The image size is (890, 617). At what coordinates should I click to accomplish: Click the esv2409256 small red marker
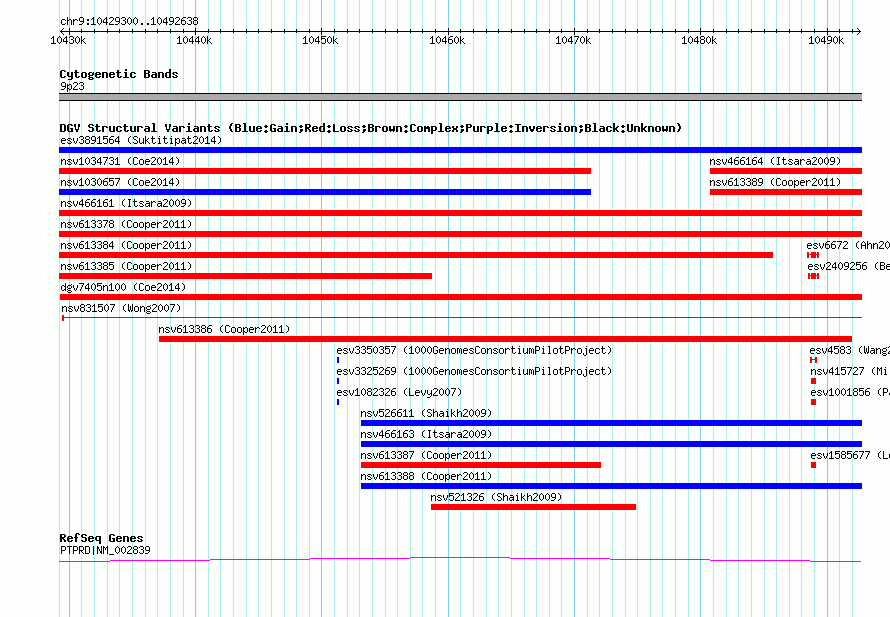pyautogui.click(x=813, y=276)
